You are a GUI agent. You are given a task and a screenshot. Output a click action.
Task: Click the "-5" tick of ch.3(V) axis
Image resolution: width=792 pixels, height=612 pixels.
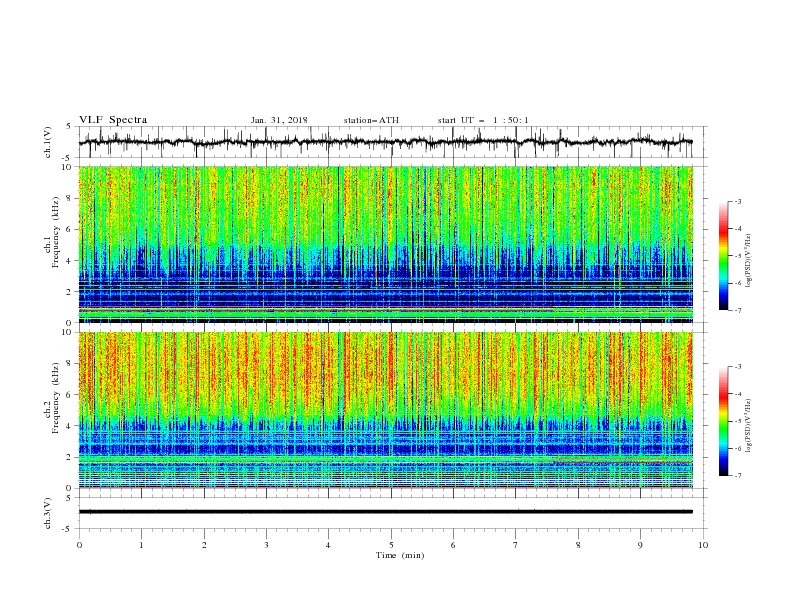pos(68,529)
